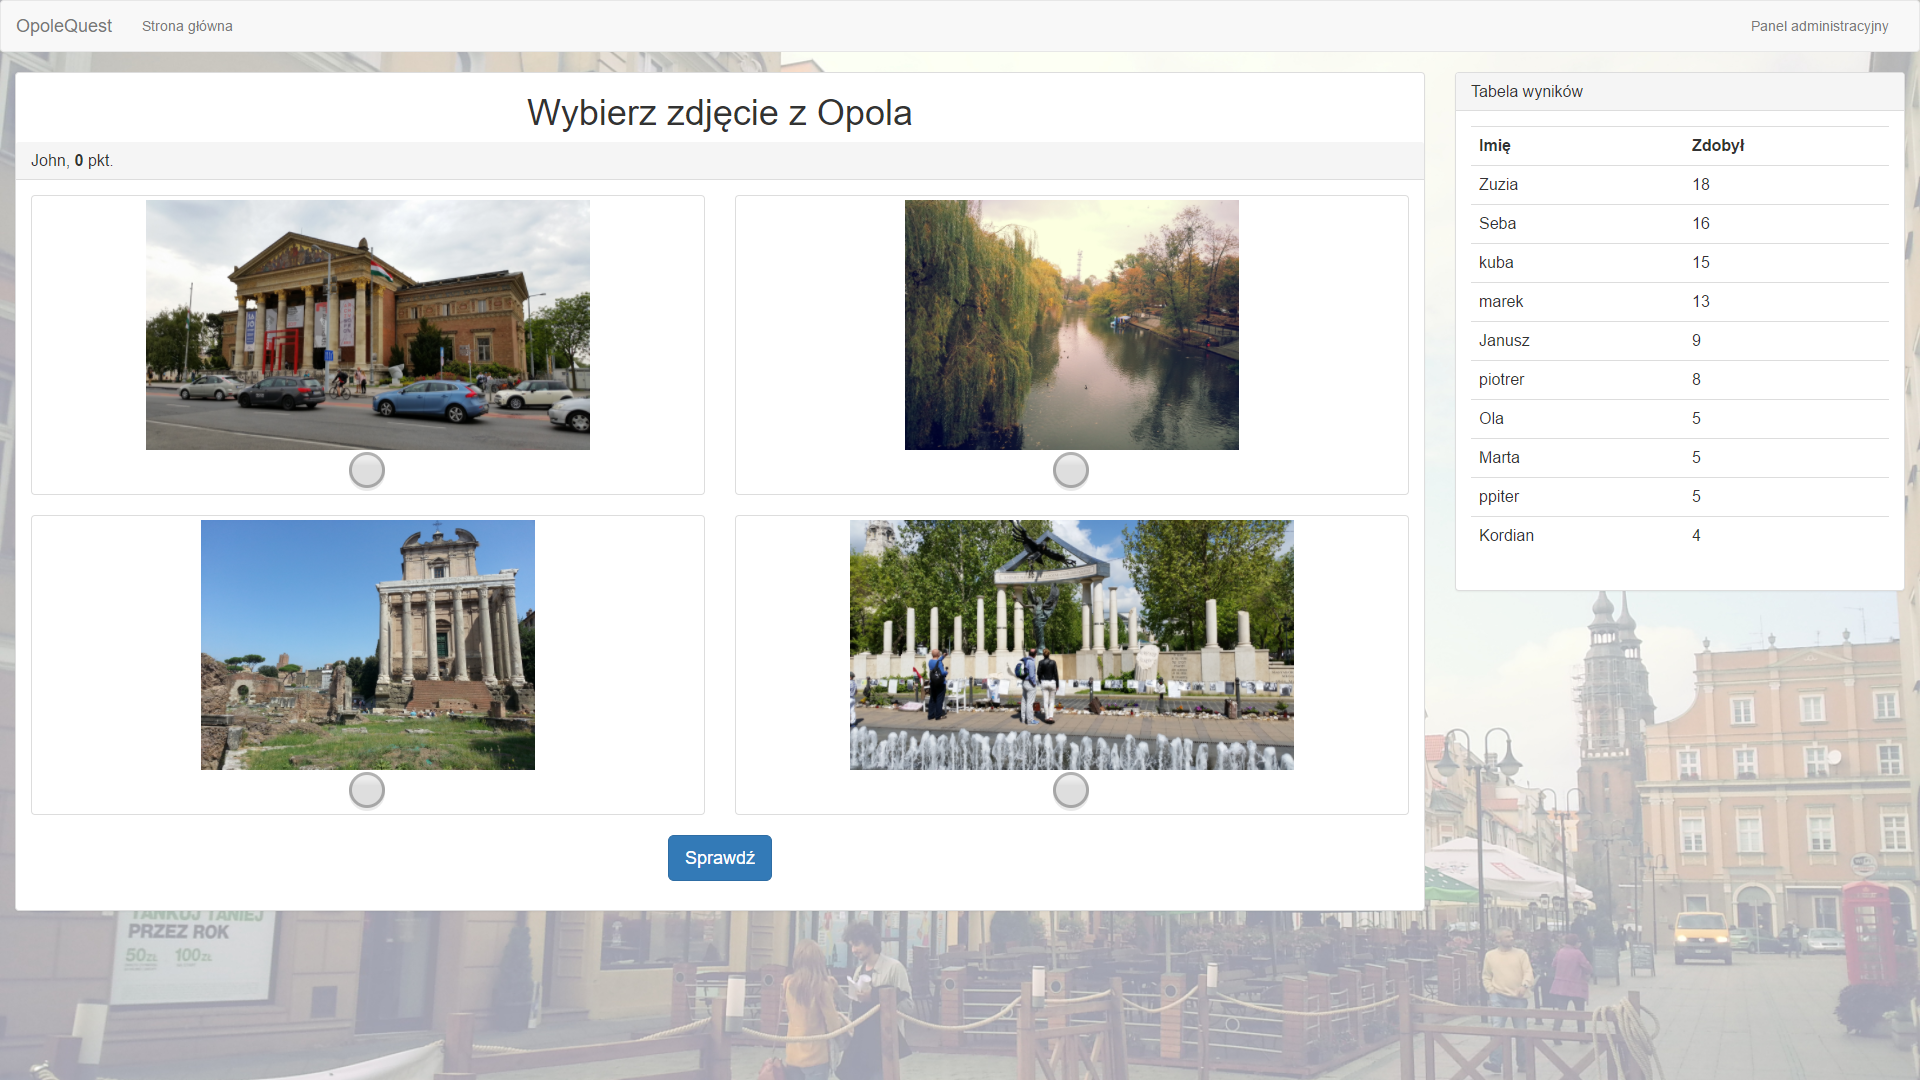Screen dimensions: 1920x1080
Task: Click the Sprawdź button
Action: [x=719, y=858]
